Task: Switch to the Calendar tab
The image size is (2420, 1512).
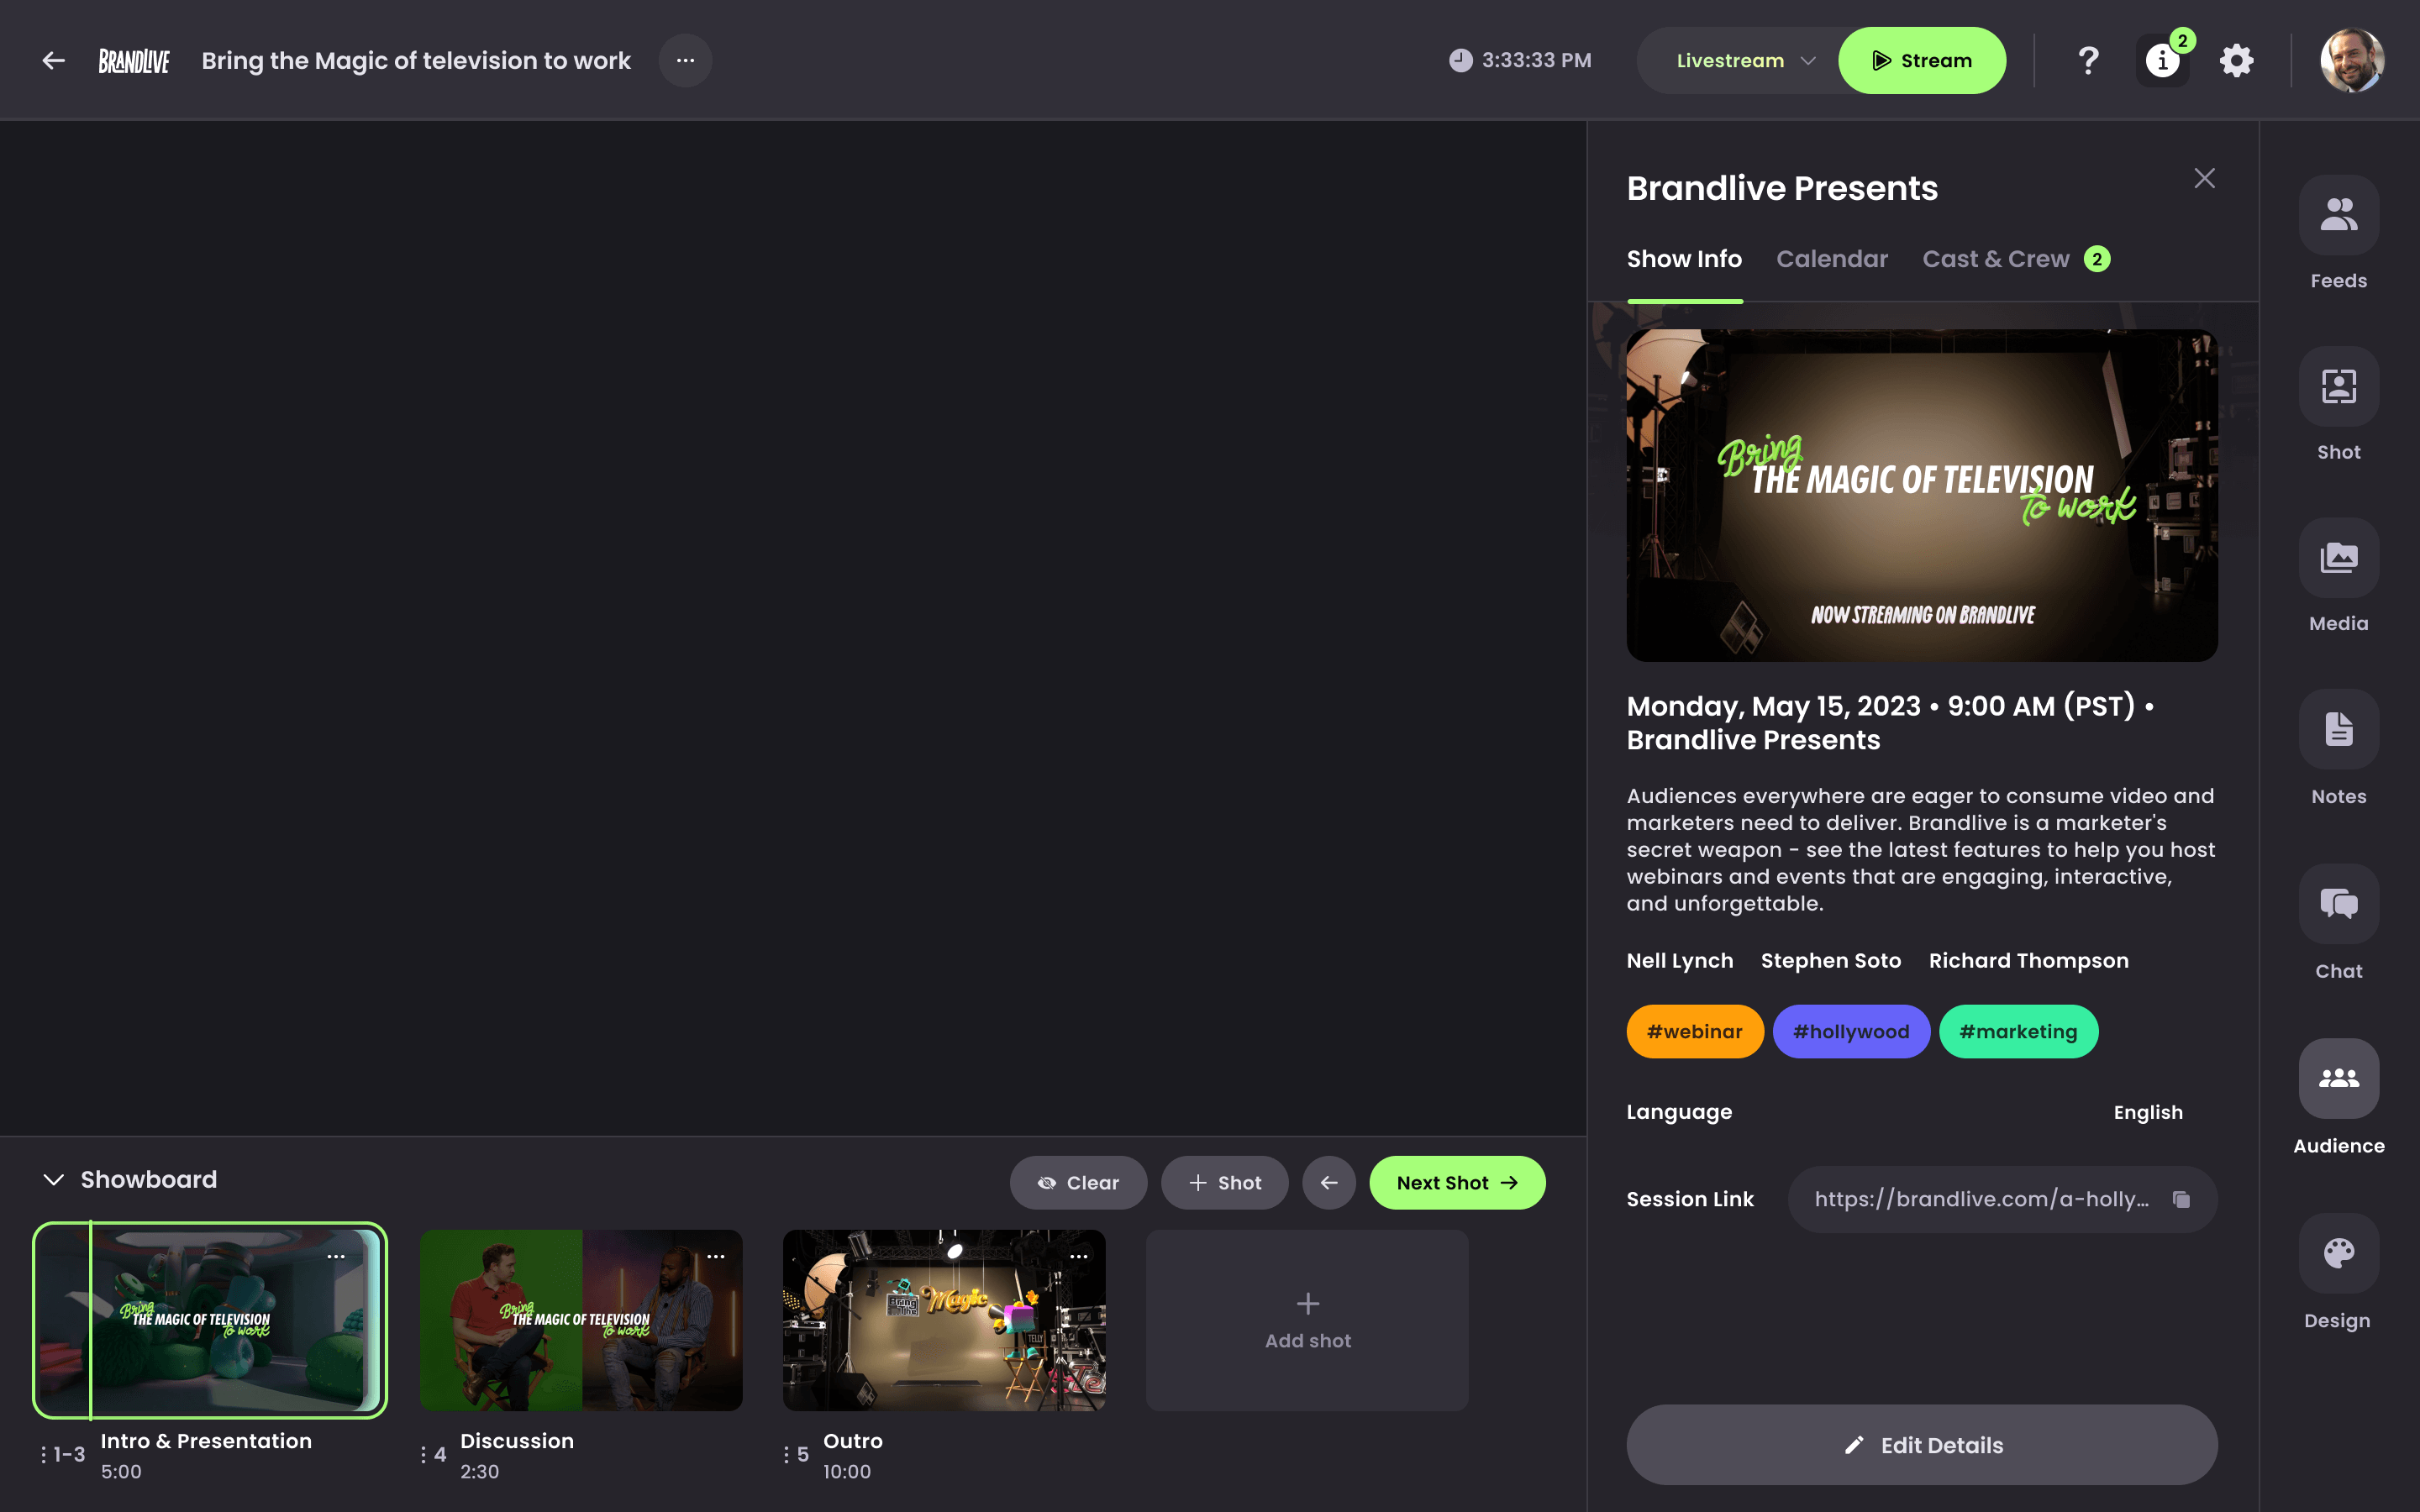Action: (x=1832, y=260)
